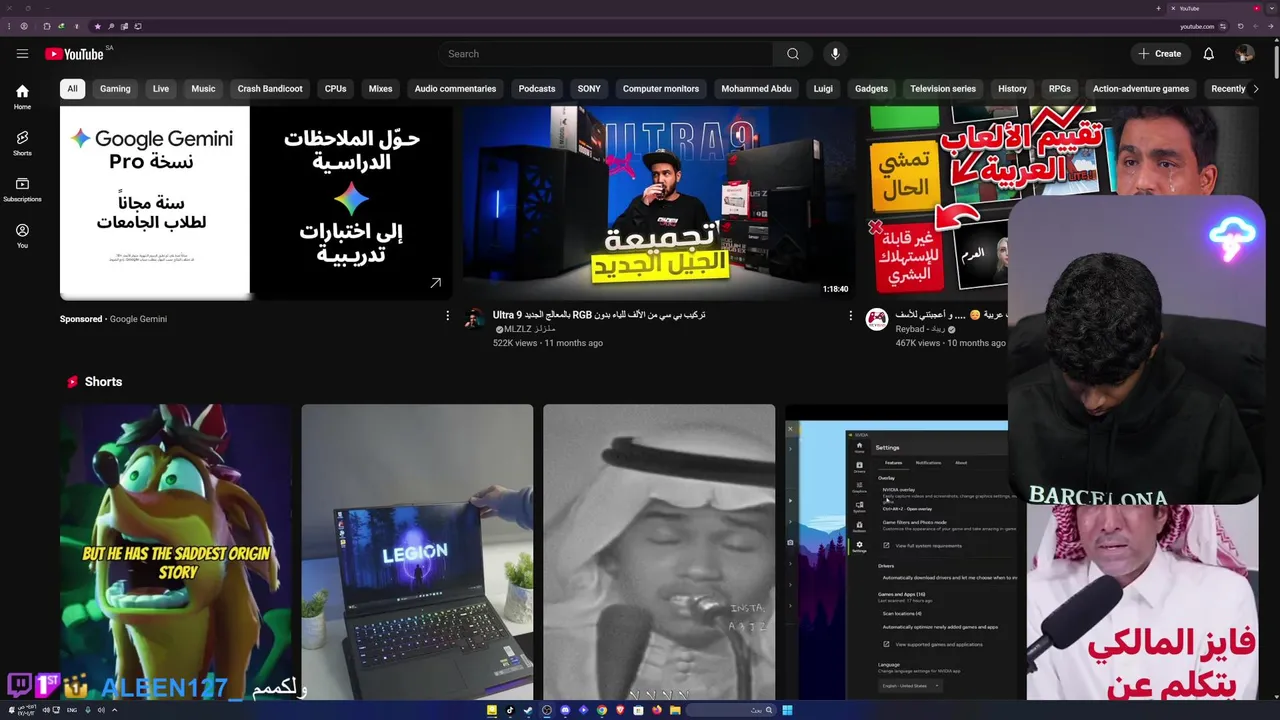Open Steam from the taskbar
The image size is (1280, 720).
tap(527, 710)
